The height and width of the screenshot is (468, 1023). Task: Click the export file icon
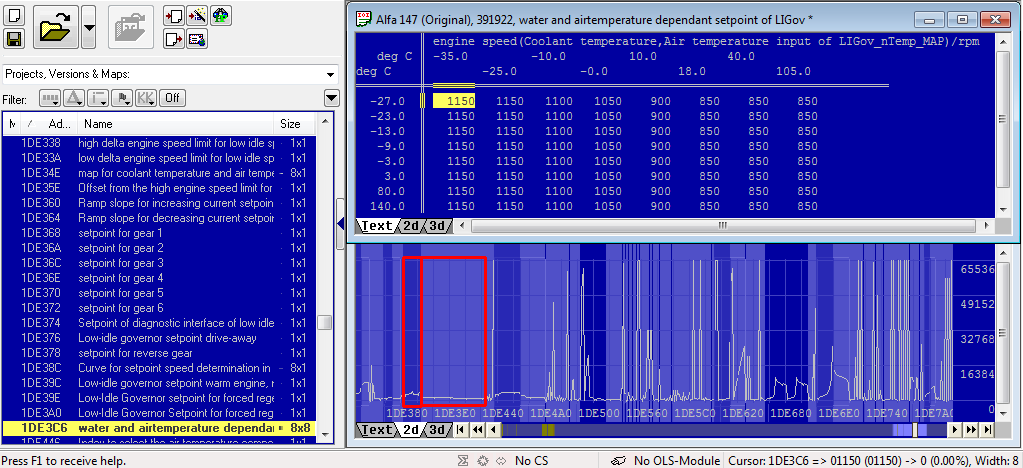pyautogui.click(x=174, y=39)
